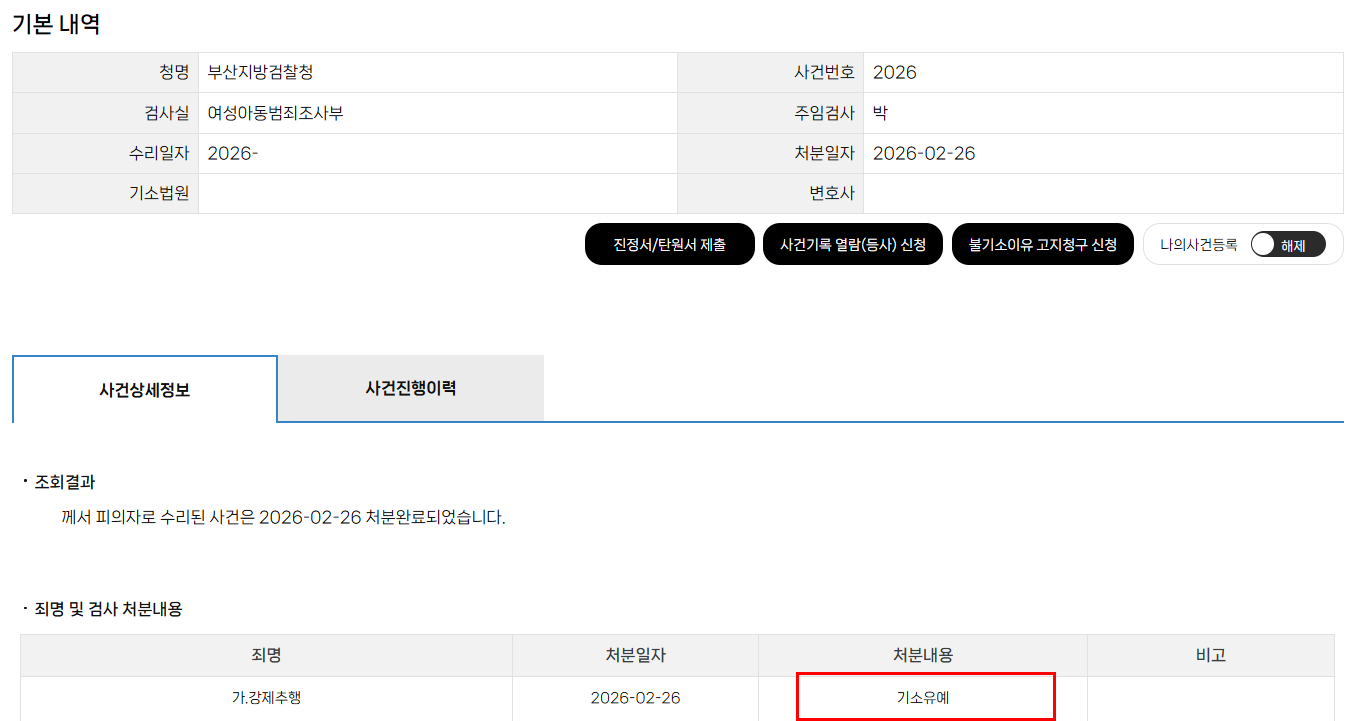1356x721 pixels.
Task: Click the 조회결과 section heading
Action: (64, 482)
